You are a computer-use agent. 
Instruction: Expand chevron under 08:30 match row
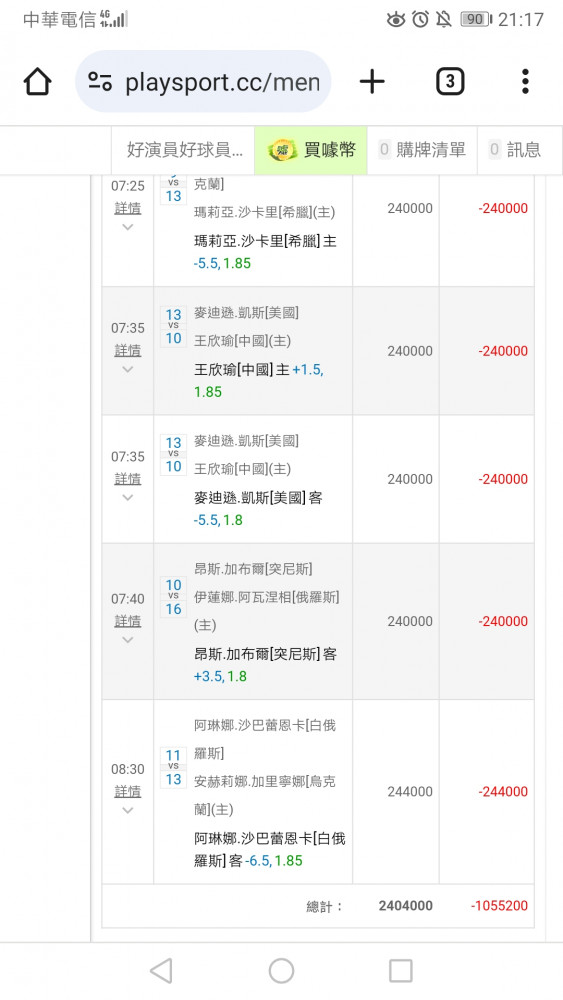(128, 811)
